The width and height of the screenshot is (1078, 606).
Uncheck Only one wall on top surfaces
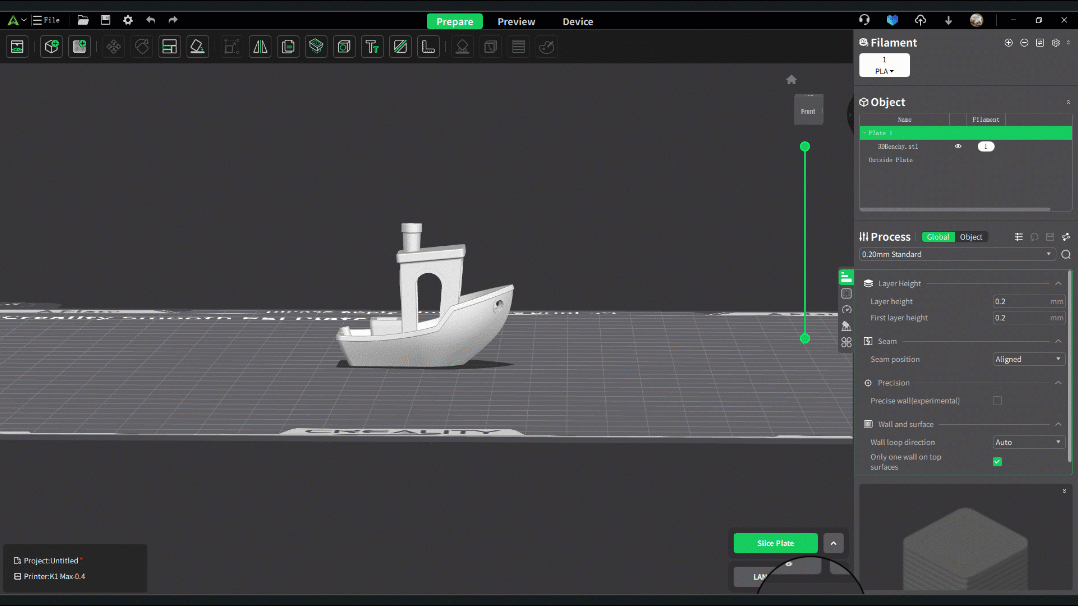pyautogui.click(x=997, y=462)
